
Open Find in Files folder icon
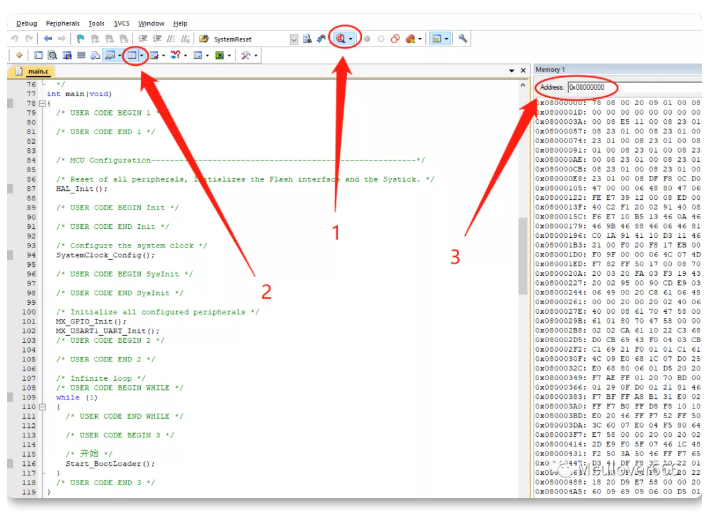point(204,39)
